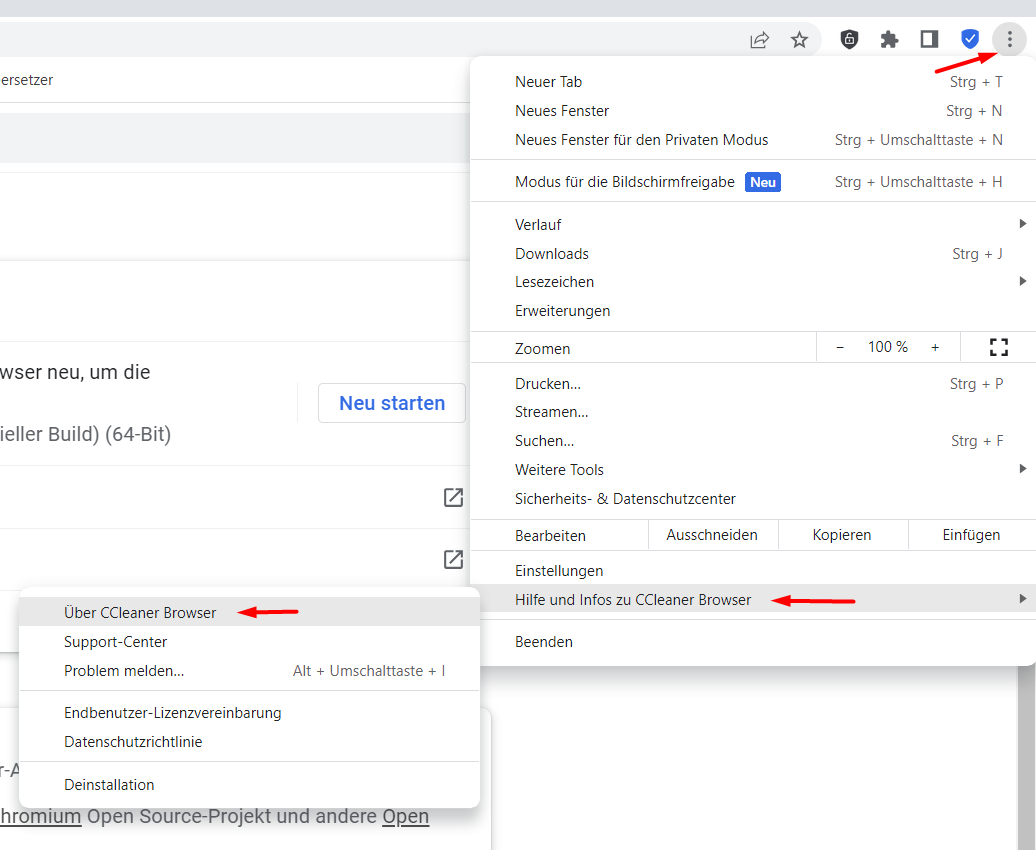This screenshot has width=1036, height=850.
Task: Increase zoom with the plus button
Action: [935, 348]
